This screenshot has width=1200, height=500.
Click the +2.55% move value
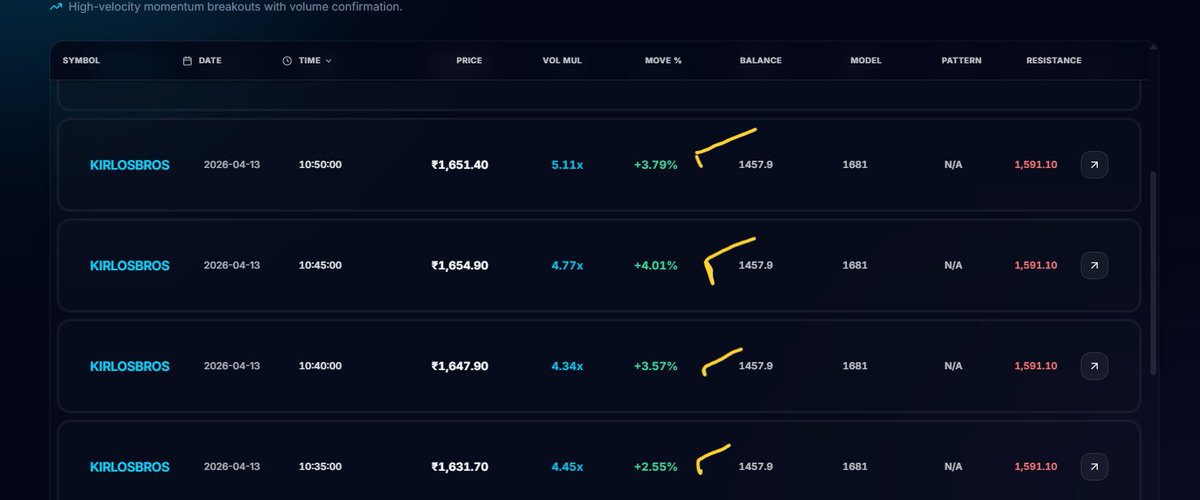coord(656,467)
